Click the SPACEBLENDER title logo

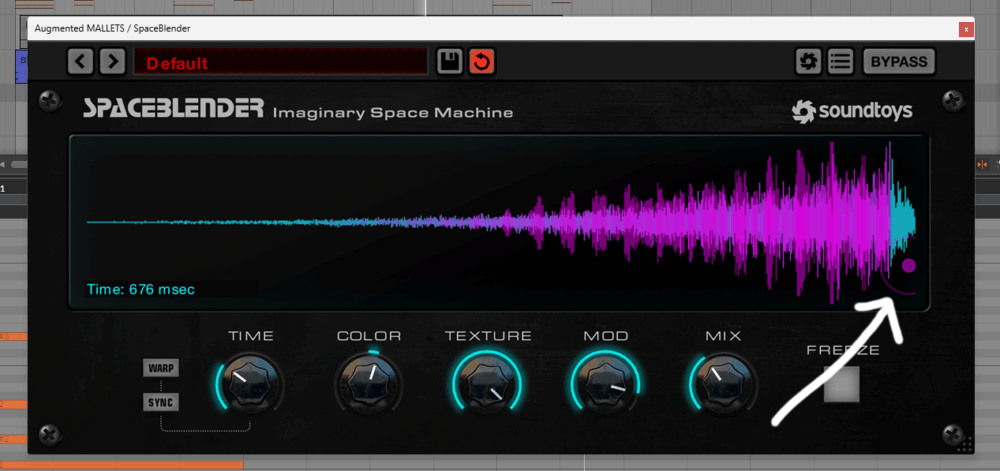click(x=173, y=108)
